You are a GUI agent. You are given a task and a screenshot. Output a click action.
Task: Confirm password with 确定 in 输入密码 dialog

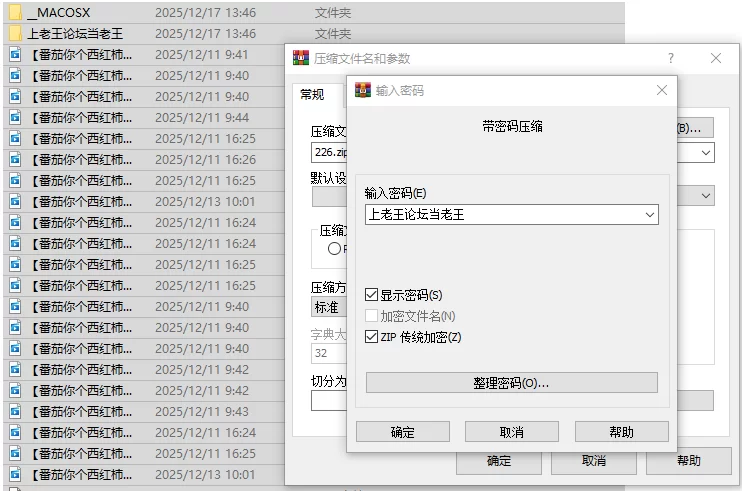pos(403,432)
